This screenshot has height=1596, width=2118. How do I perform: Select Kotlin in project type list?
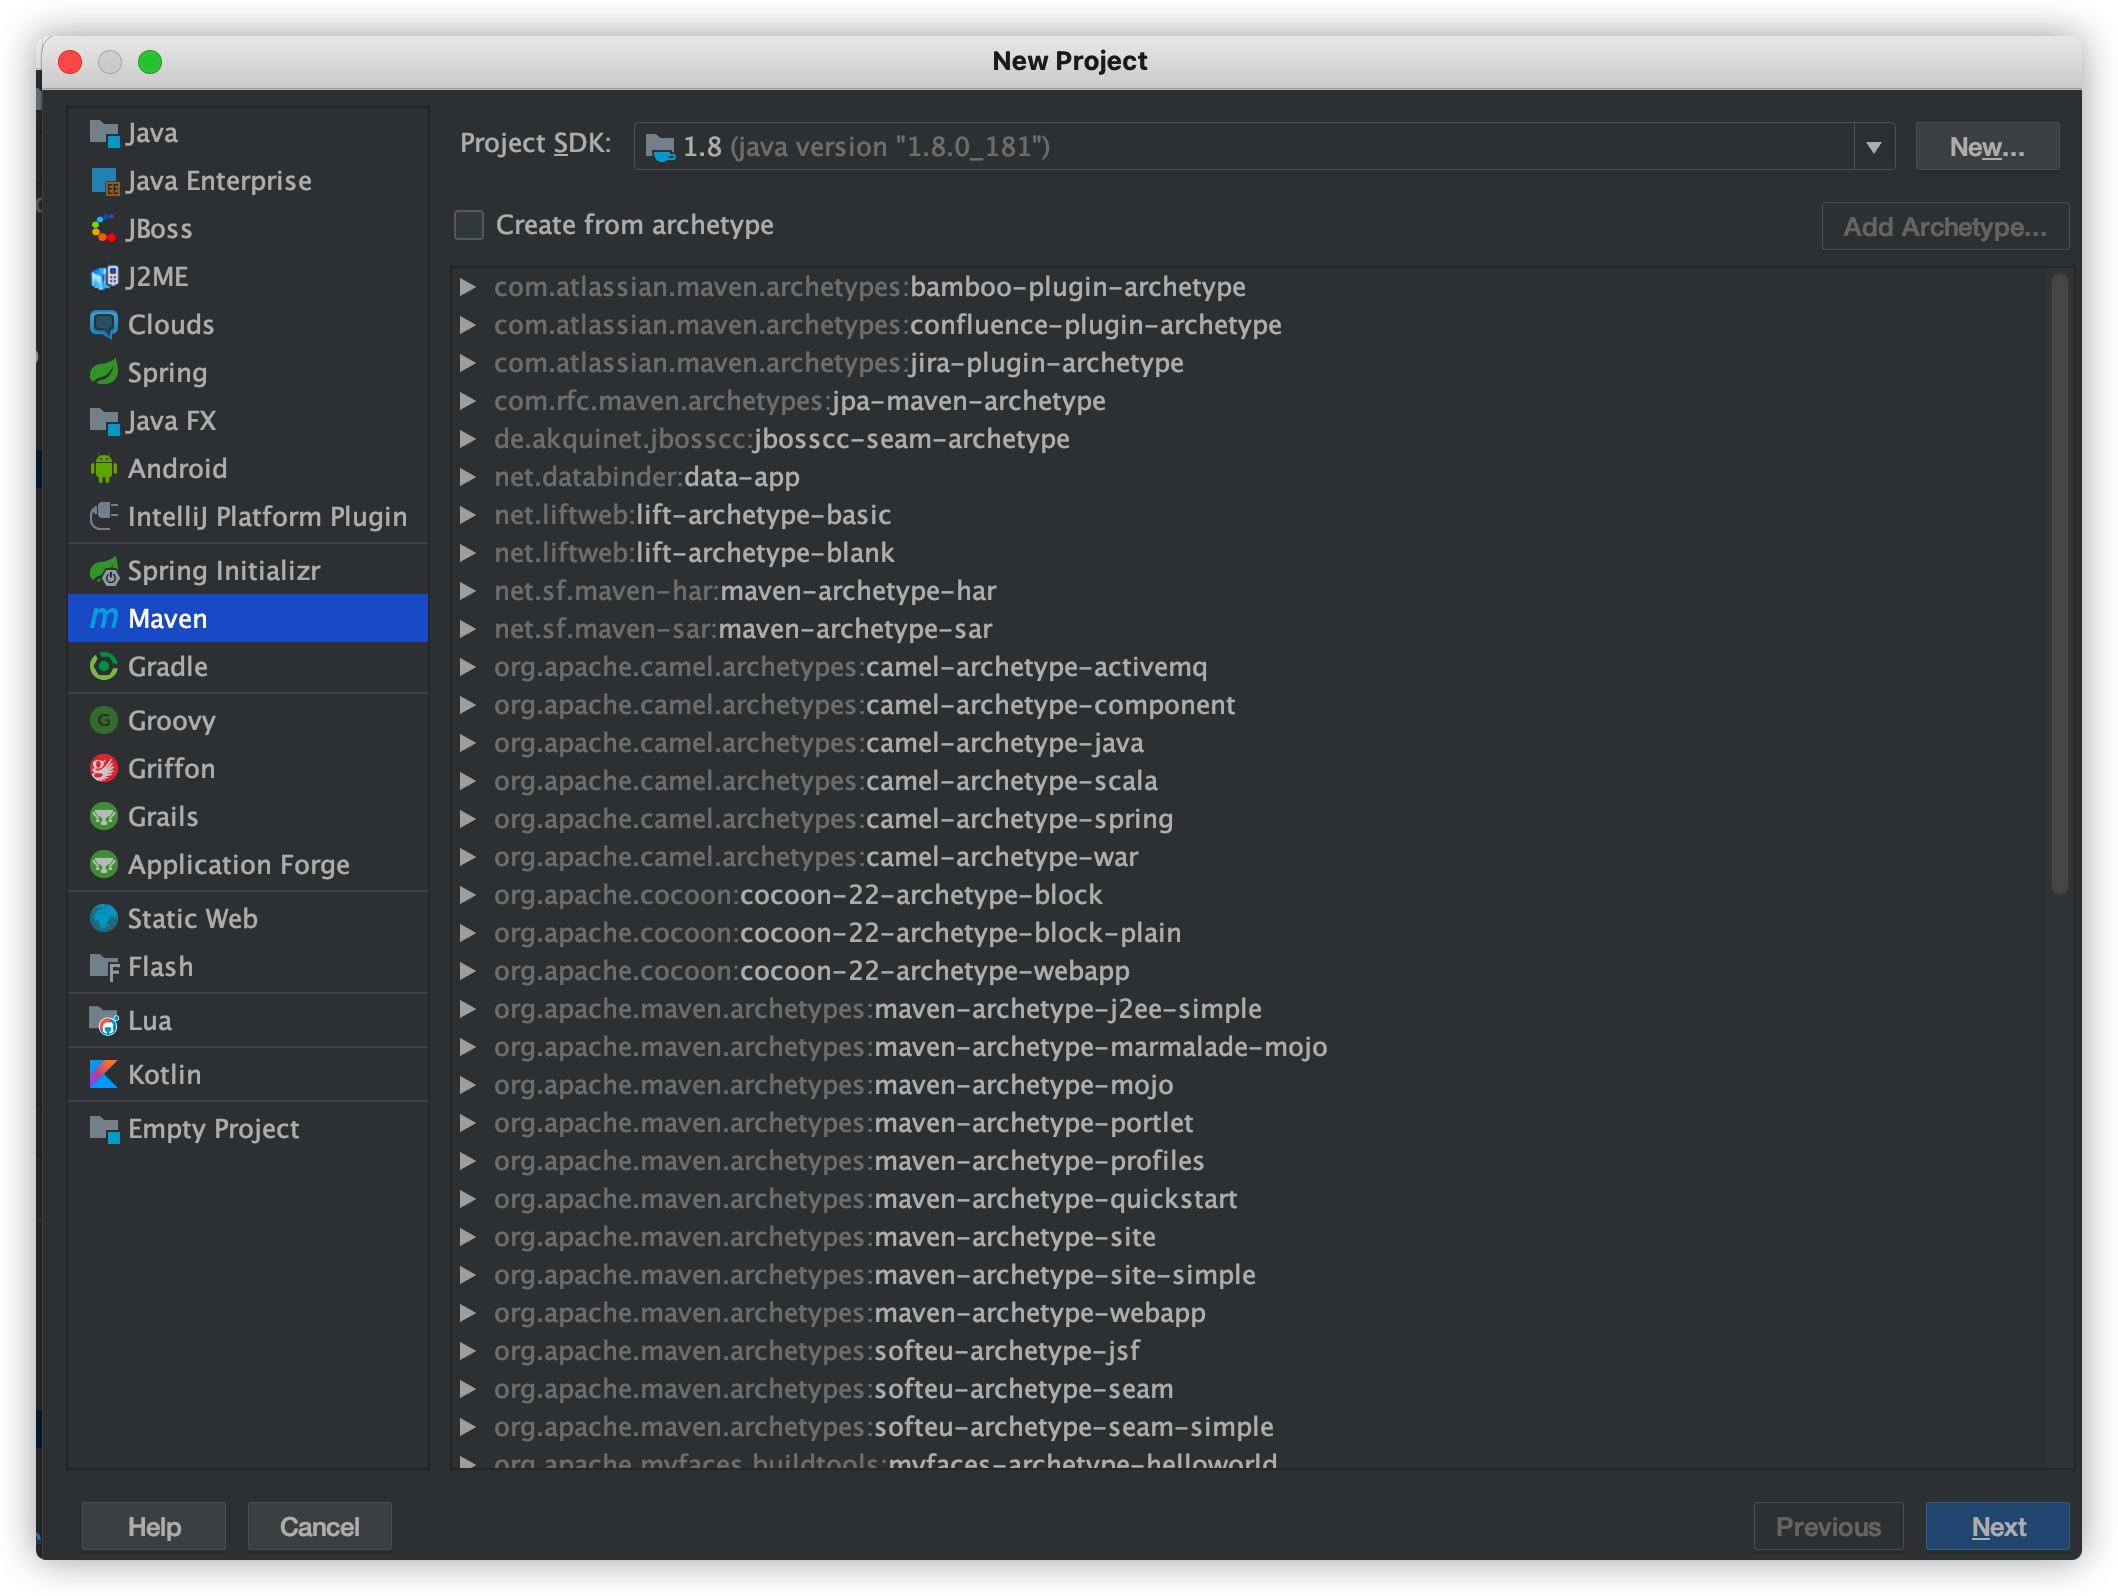pos(248,1075)
